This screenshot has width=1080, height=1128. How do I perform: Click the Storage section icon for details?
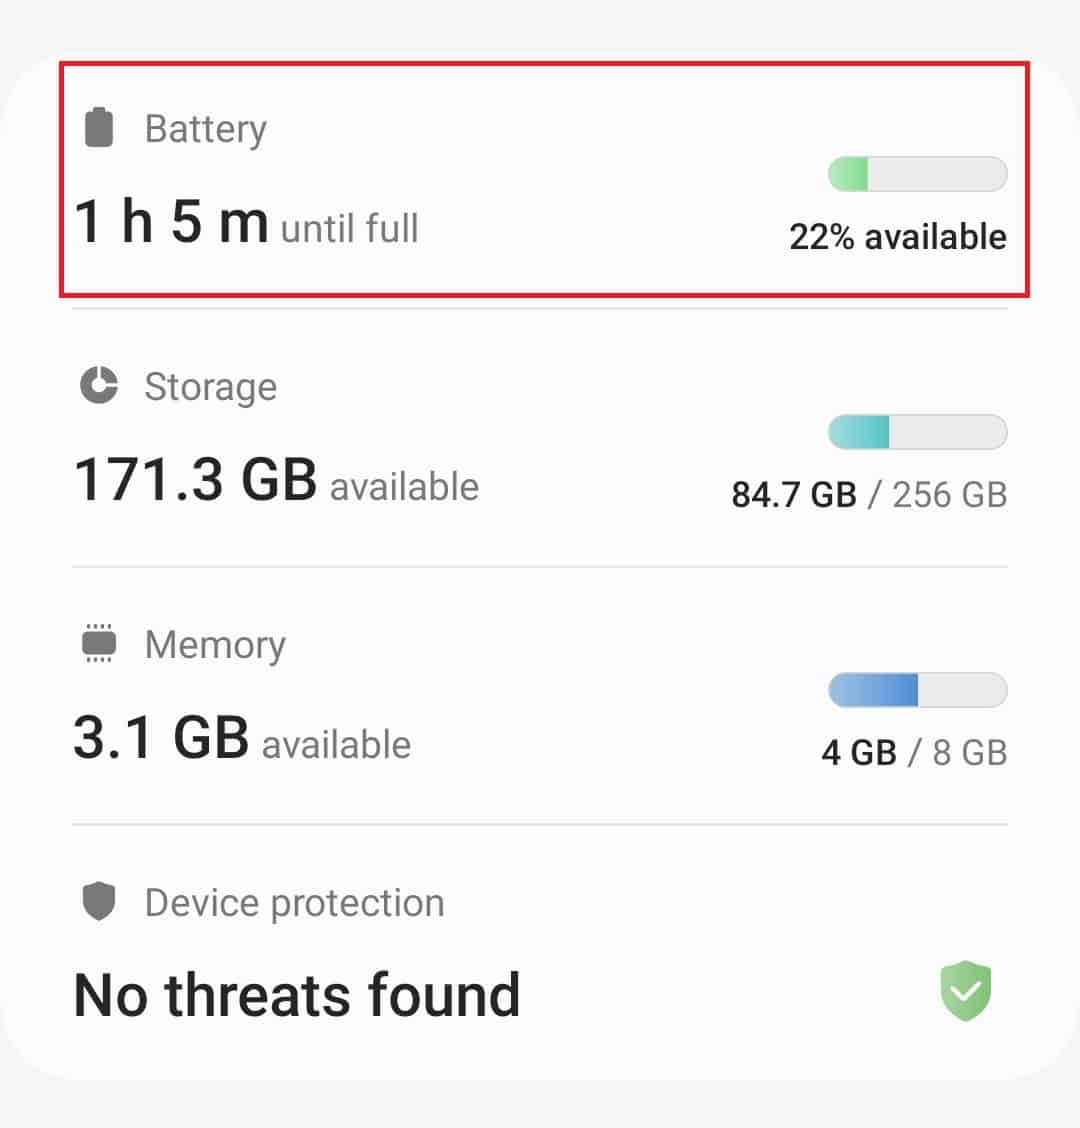pyautogui.click(x=97, y=385)
